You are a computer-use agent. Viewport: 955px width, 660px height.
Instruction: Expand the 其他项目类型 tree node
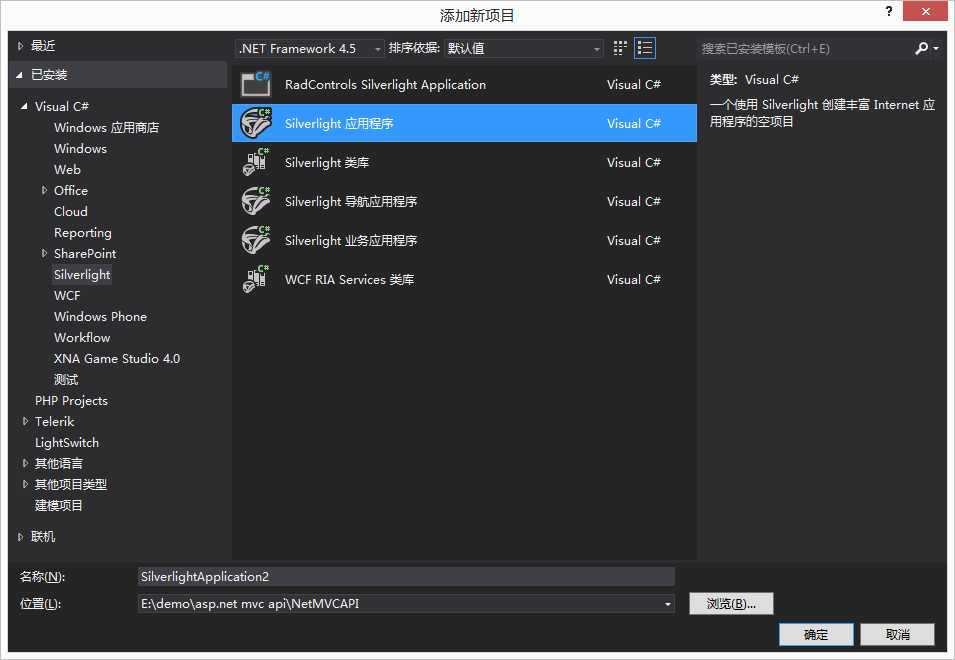click(25, 484)
